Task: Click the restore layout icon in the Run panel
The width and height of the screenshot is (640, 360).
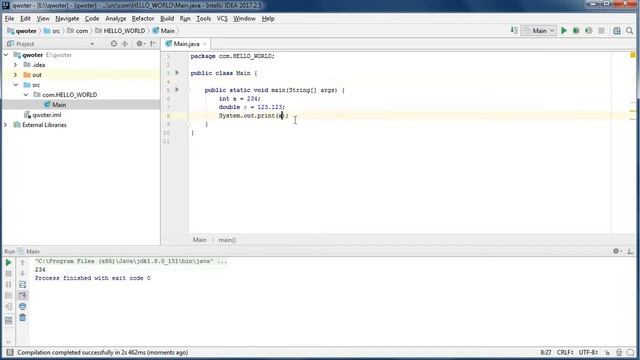Action: (9, 320)
